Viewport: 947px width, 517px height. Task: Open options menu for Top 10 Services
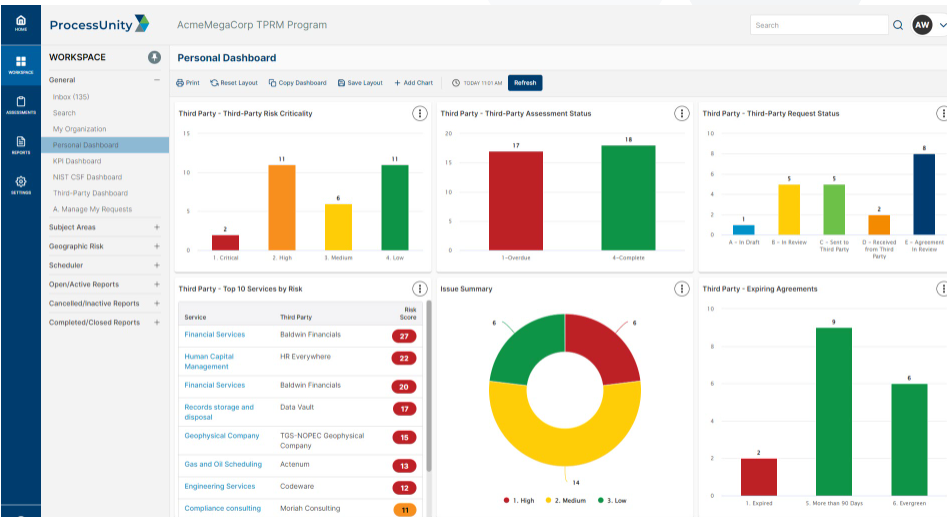coord(420,289)
